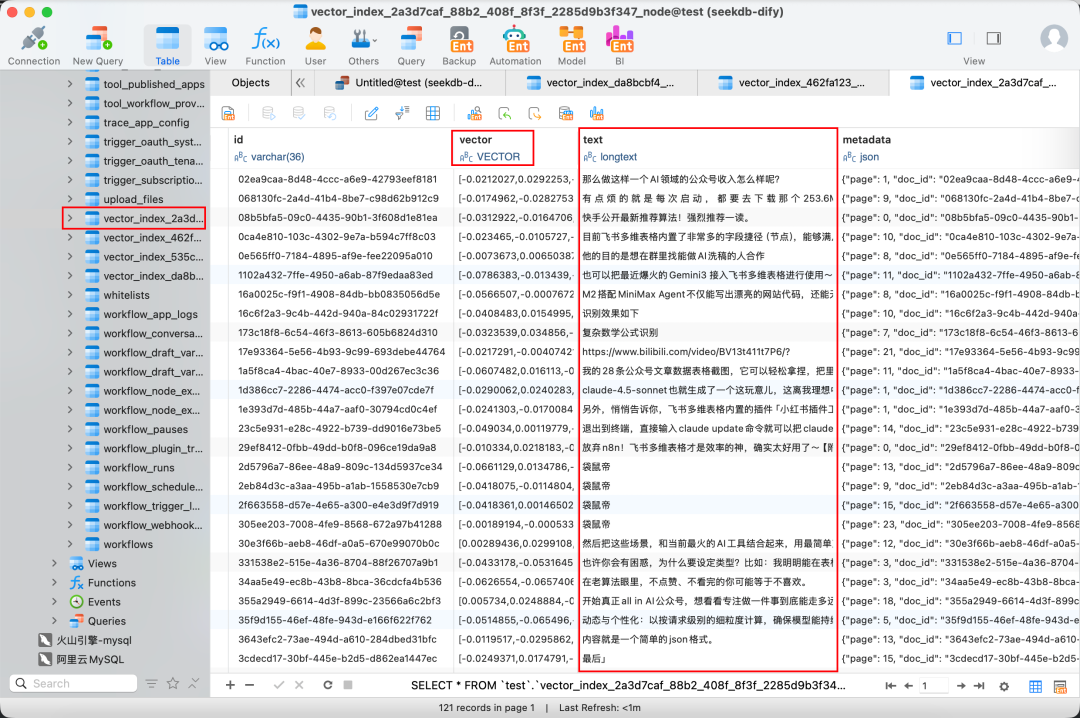Expand the Functions tree node
Screen dimensions: 1080x718
(54, 582)
